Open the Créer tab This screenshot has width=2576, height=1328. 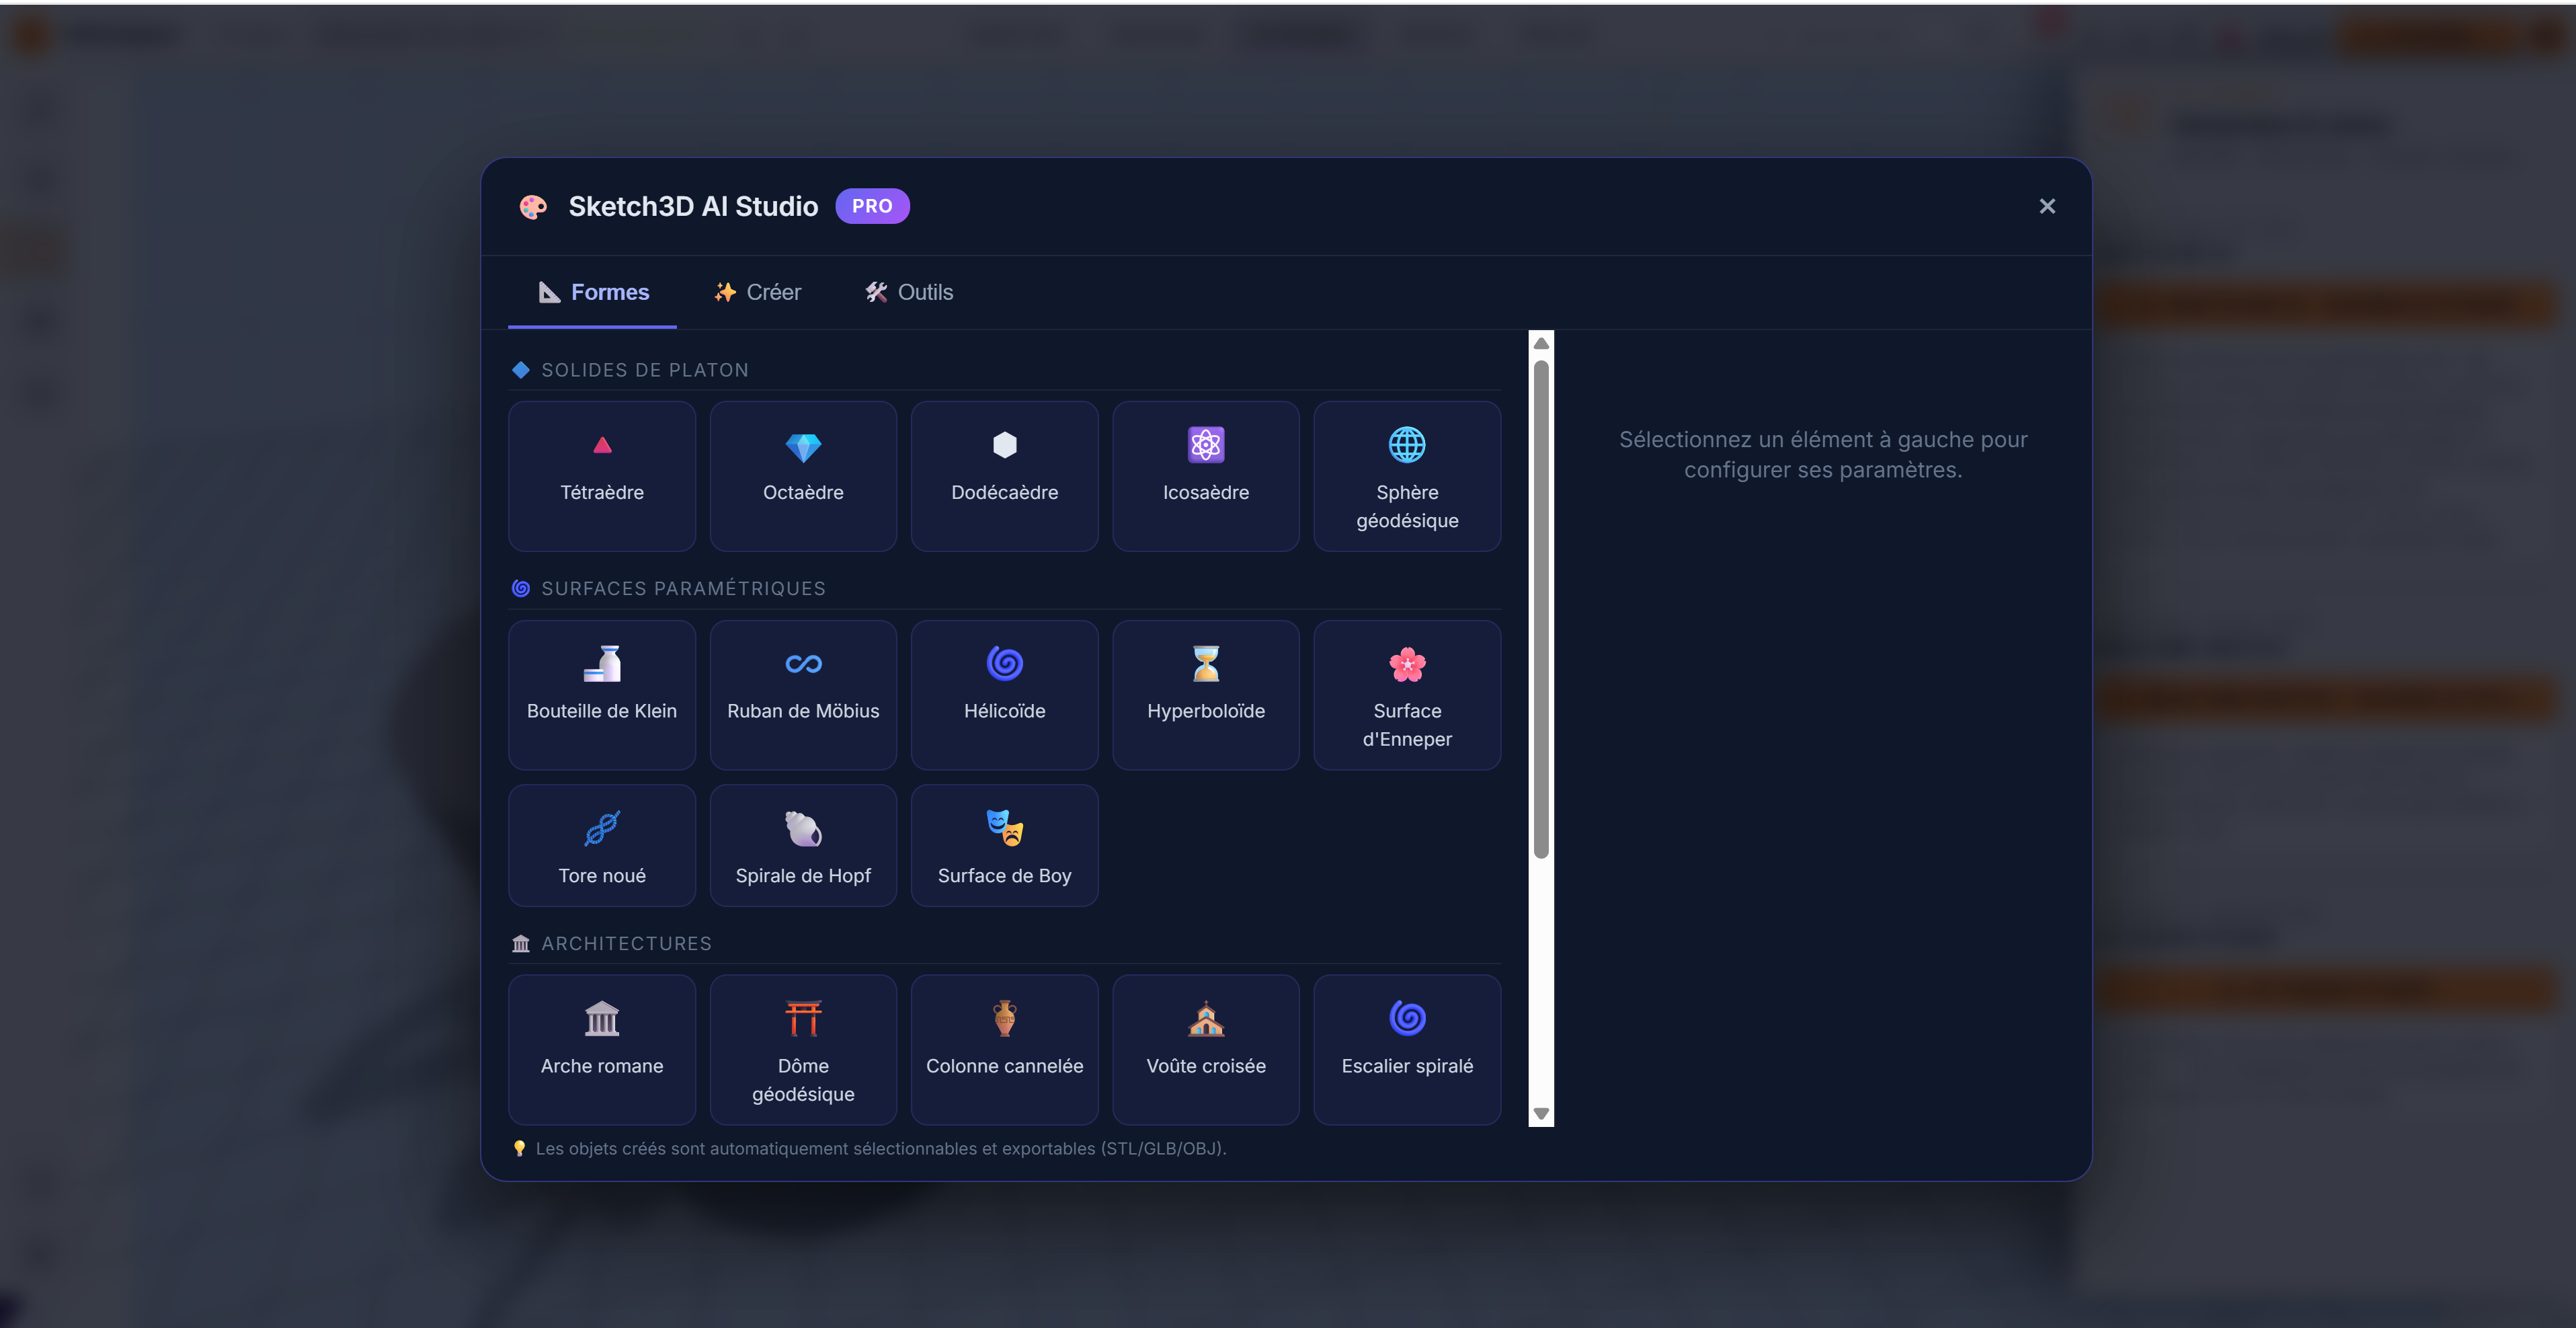757,292
